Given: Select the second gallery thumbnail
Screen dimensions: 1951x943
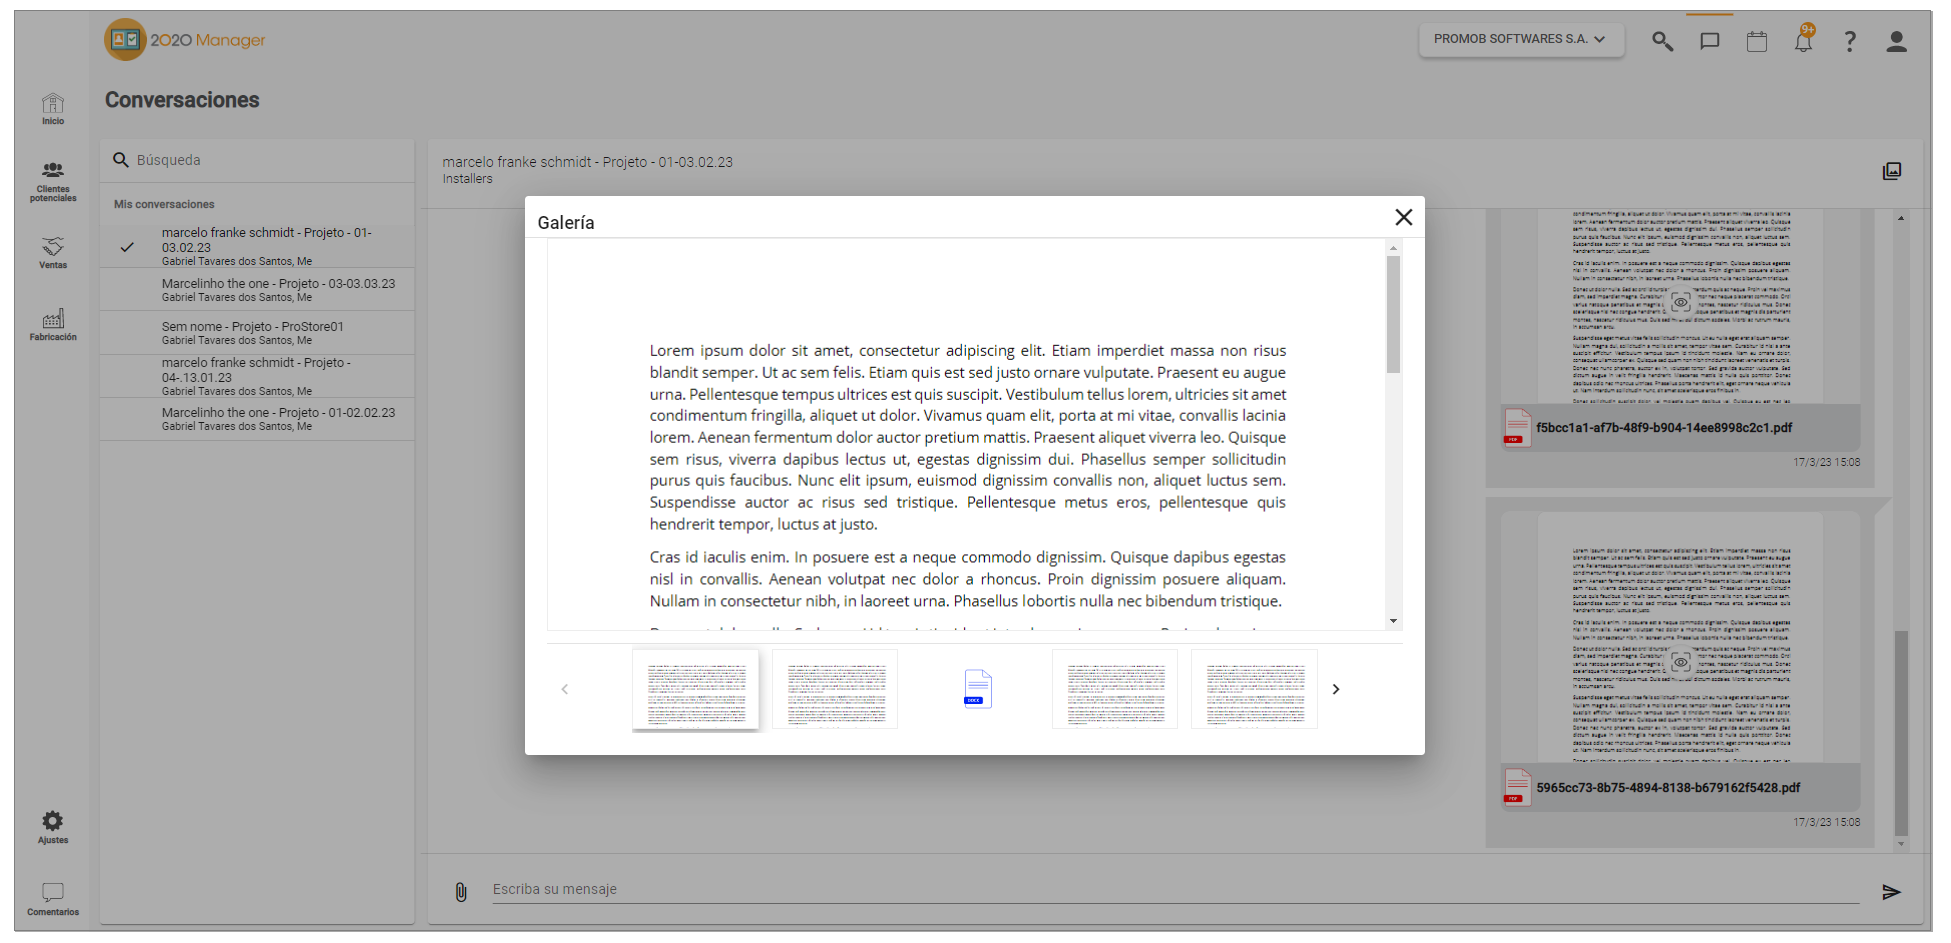Looking at the screenshot, I should (x=835, y=690).
